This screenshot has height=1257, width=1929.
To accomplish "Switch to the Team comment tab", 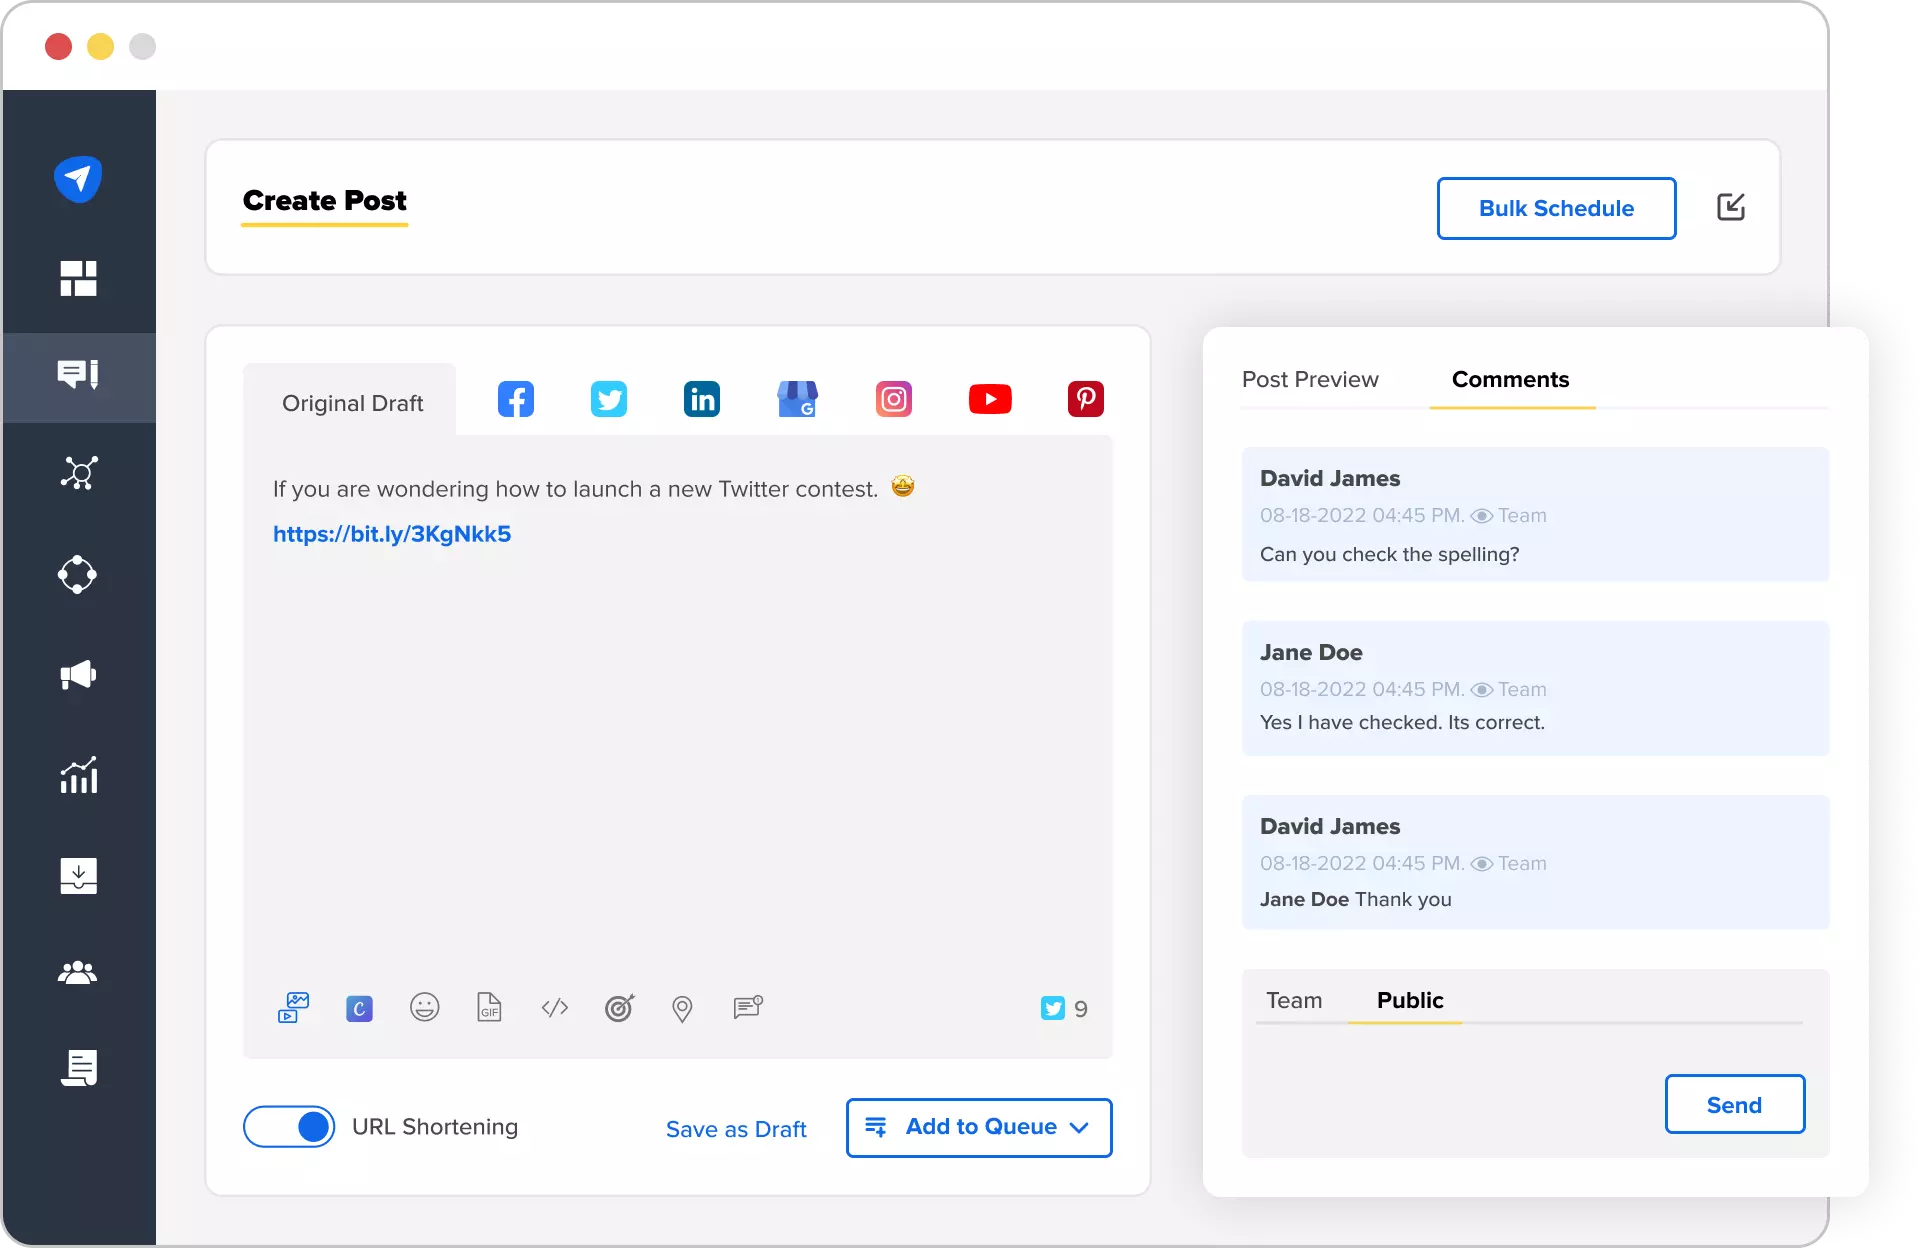I will 1295,1000.
